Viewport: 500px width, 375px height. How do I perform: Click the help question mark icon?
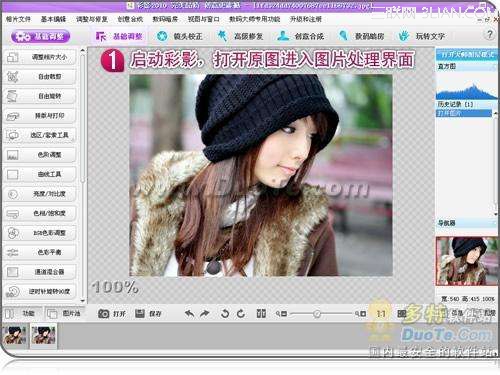tap(490, 35)
